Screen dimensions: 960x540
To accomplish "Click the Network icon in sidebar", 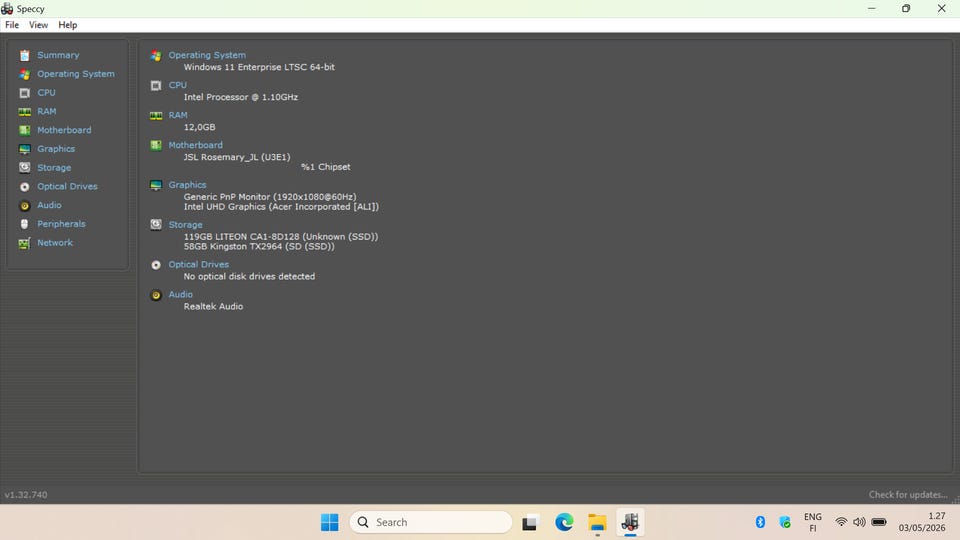I will 24,243.
